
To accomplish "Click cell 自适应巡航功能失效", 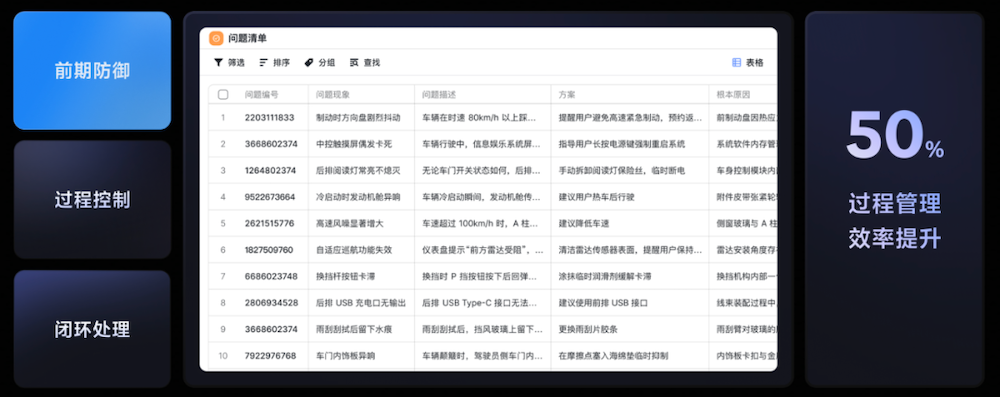I will coord(354,250).
